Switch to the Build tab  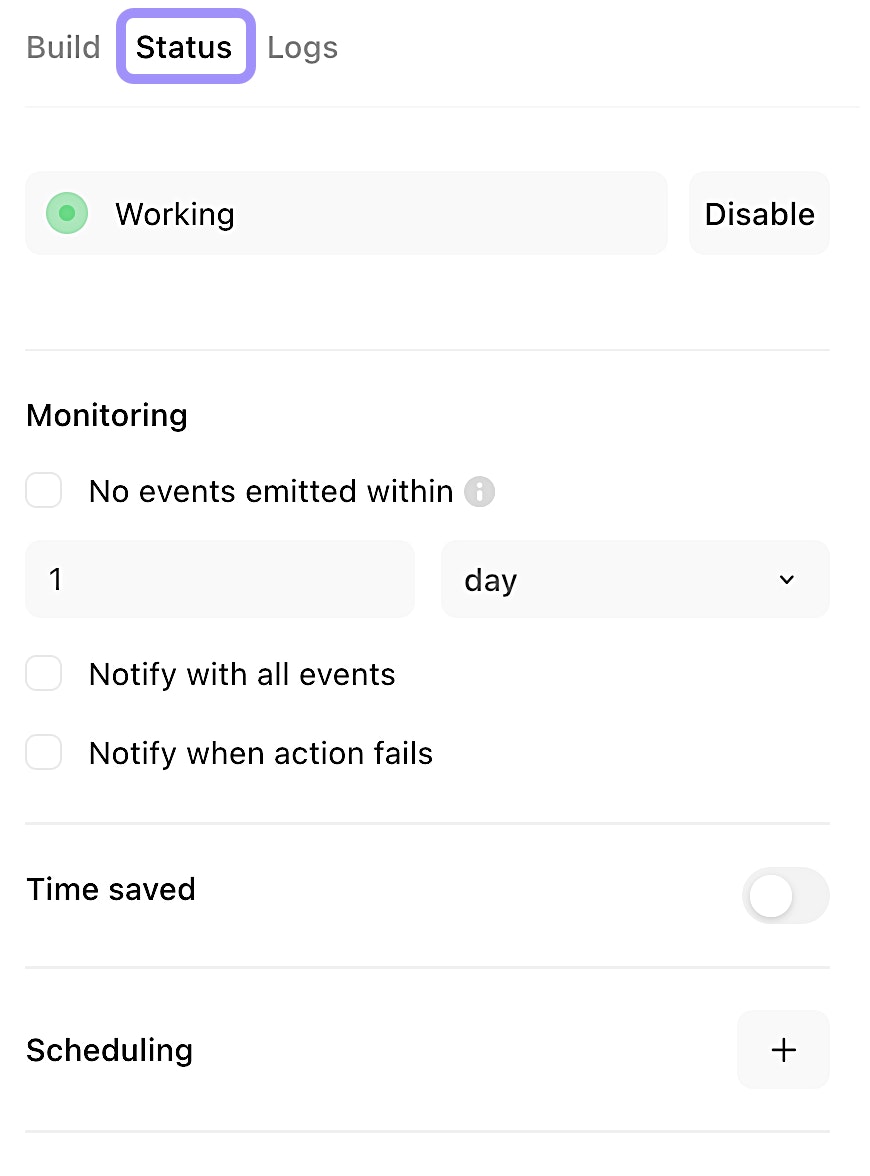63,47
